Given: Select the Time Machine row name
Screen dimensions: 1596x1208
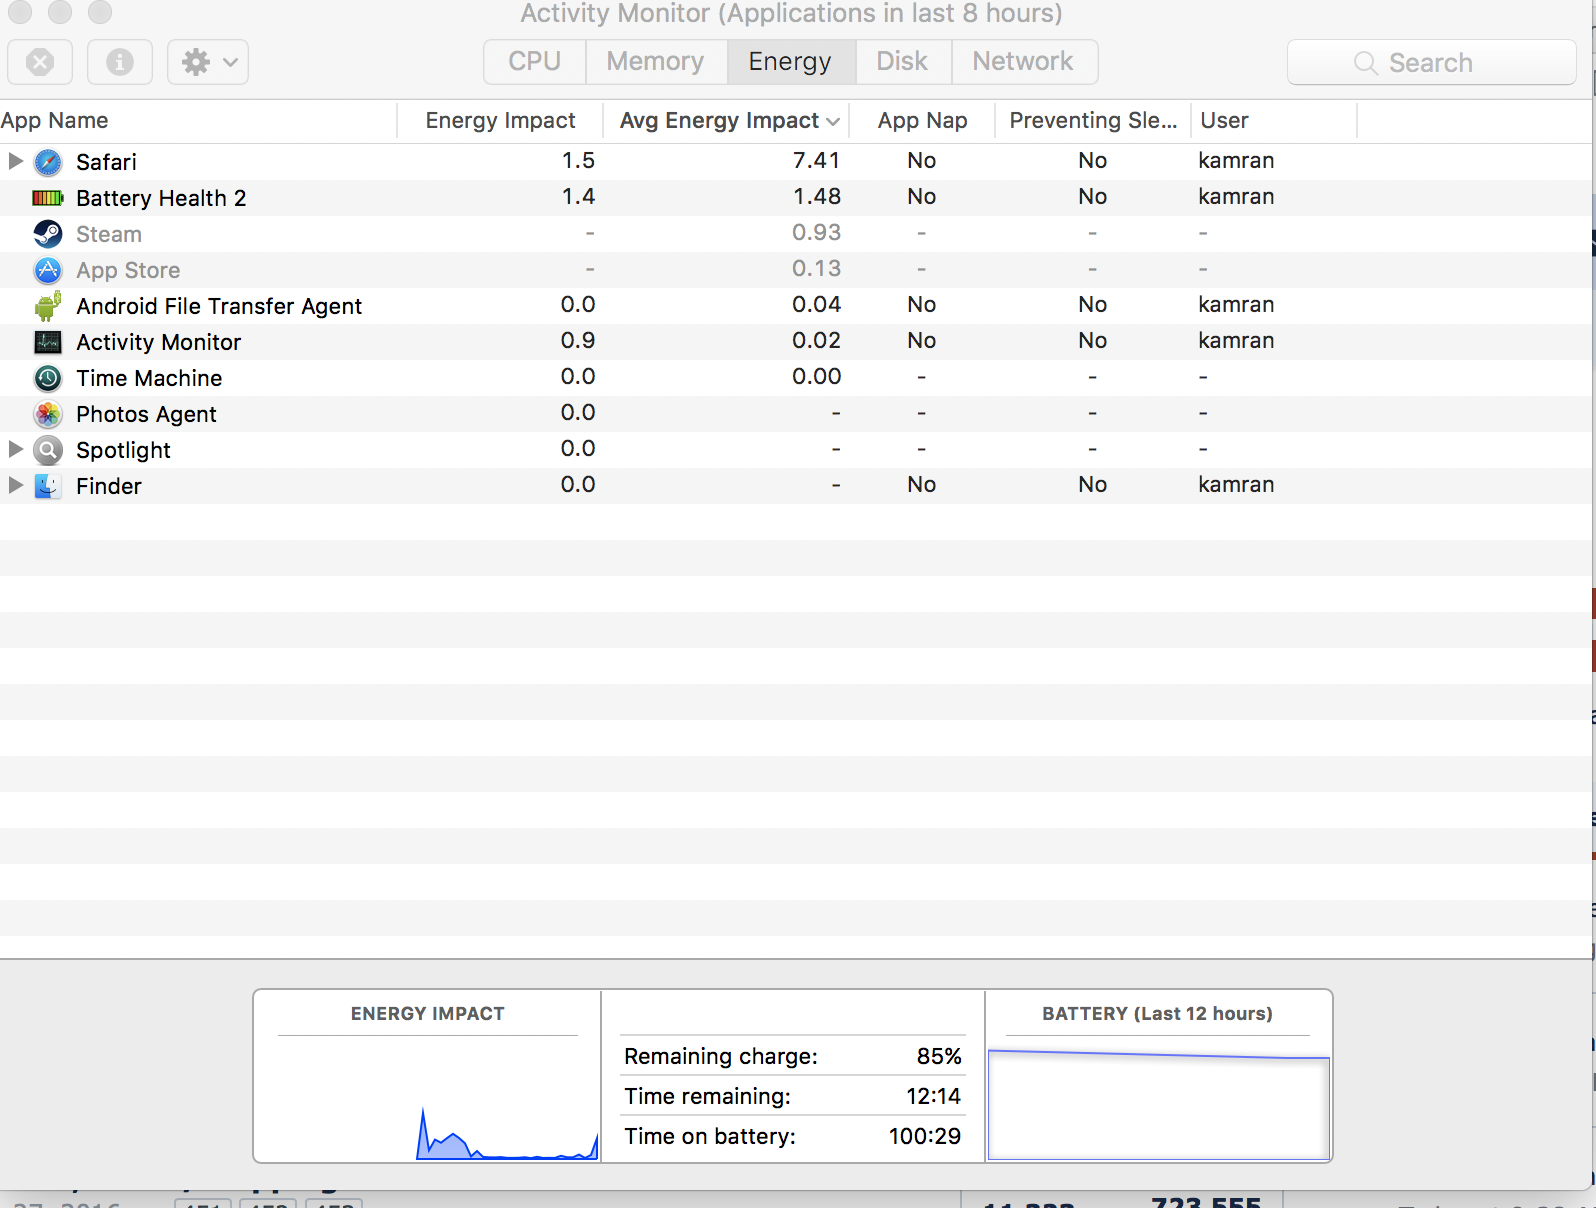Looking at the screenshot, I should point(149,378).
